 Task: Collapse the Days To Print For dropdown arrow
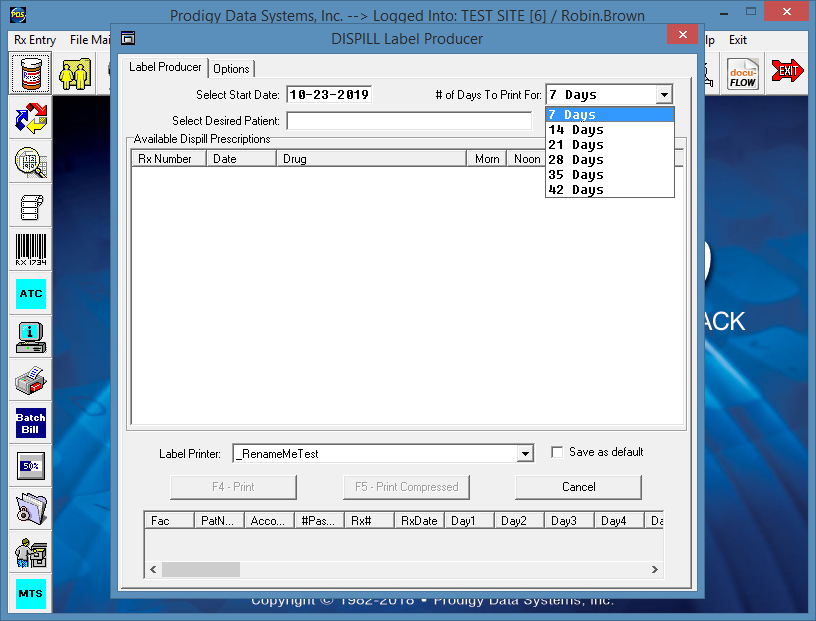click(x=665, y=95)
